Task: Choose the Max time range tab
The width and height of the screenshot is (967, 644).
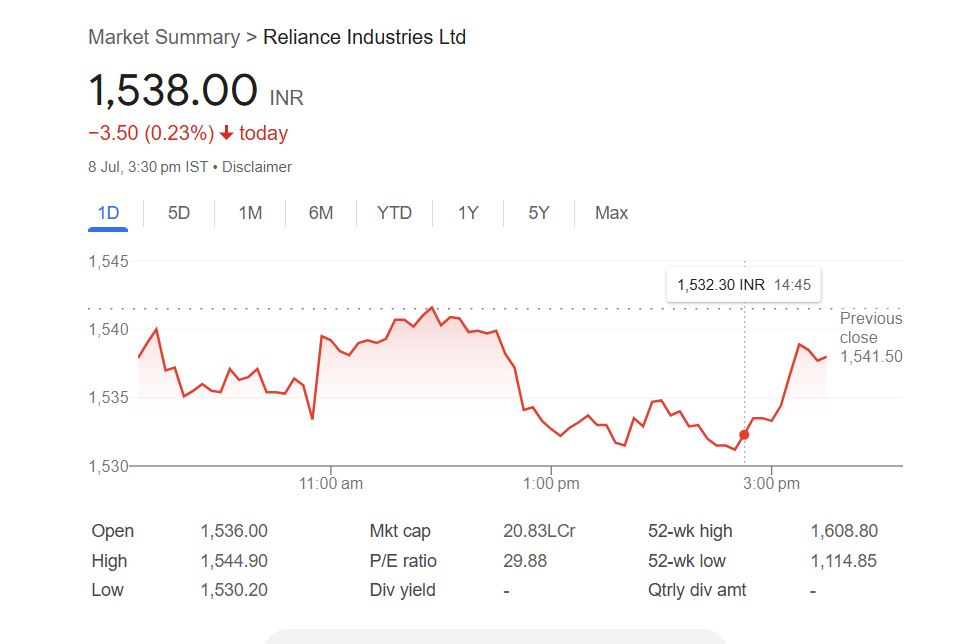Action: 611,213
